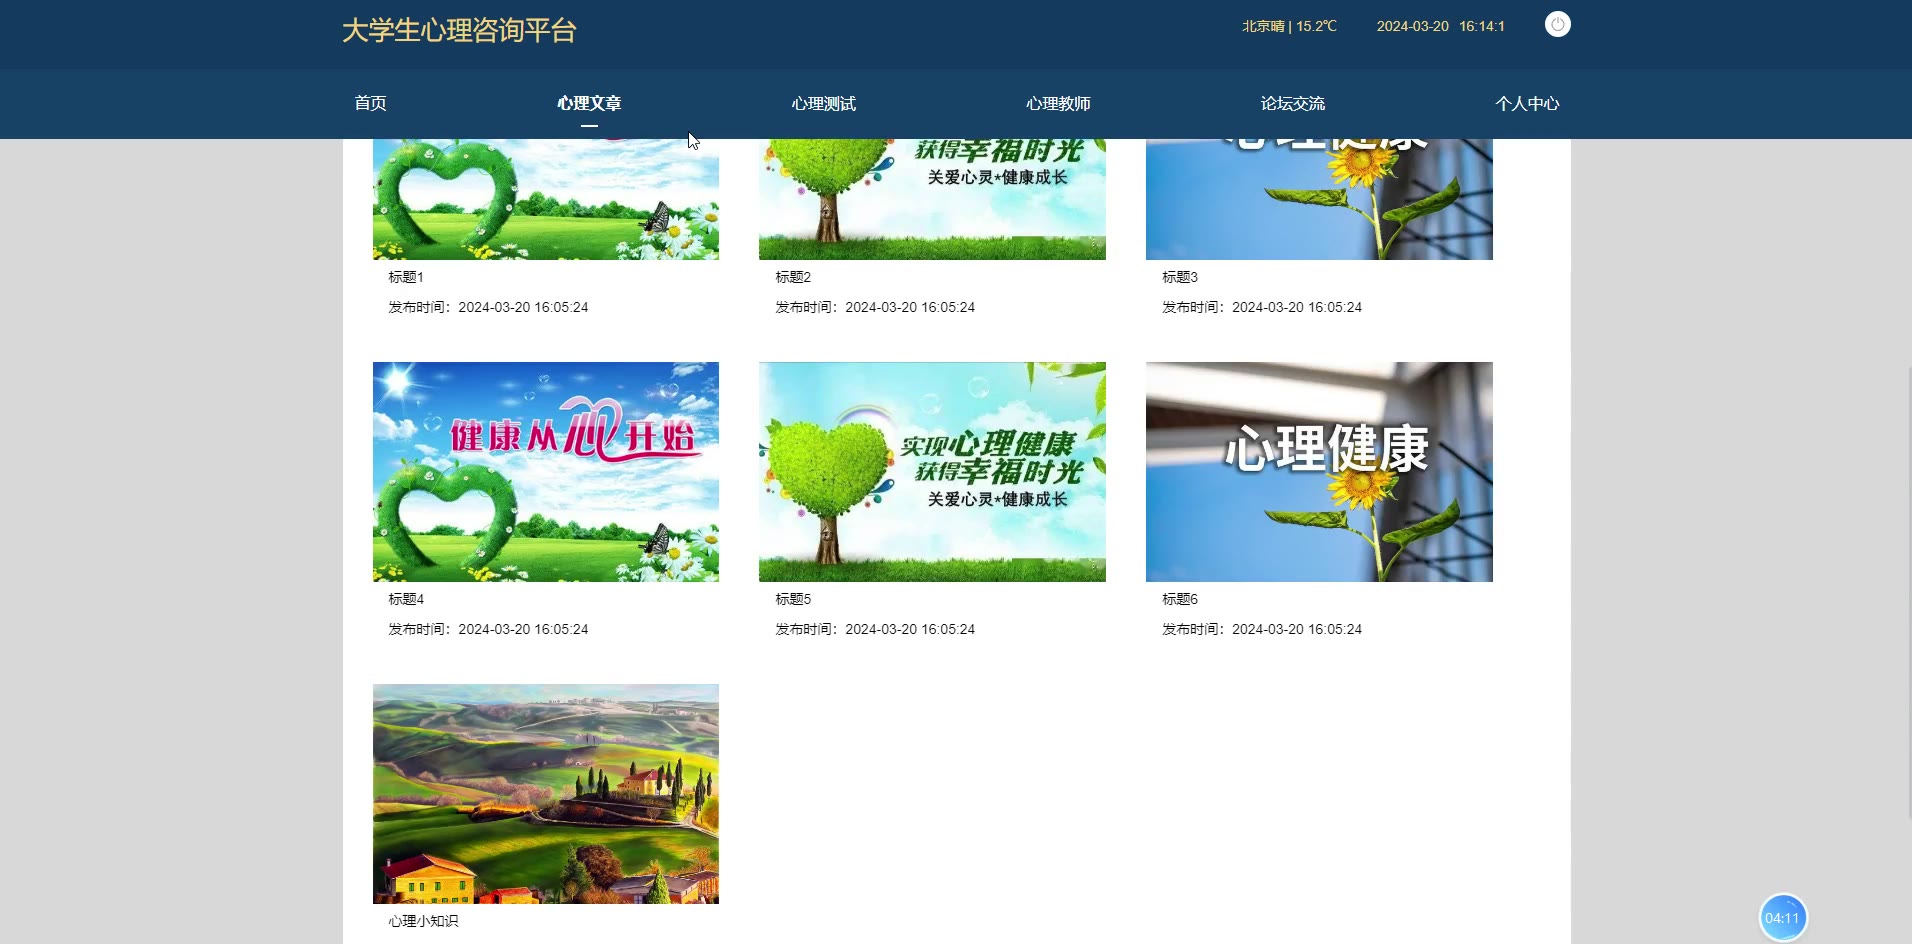Viewport: 1912px width, 944px height.
Task: Click publish time text under 标题1
Action: point(488,307)
